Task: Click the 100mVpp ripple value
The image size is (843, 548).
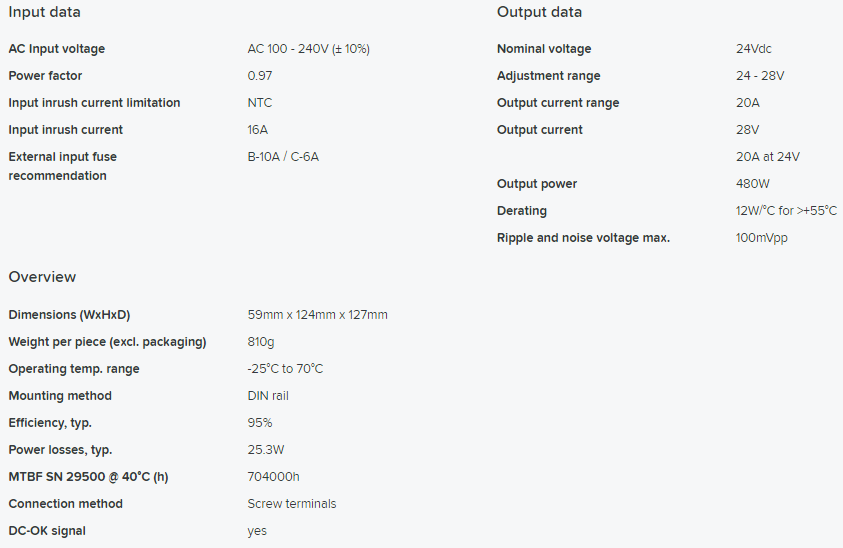Action: click(761, 238)
